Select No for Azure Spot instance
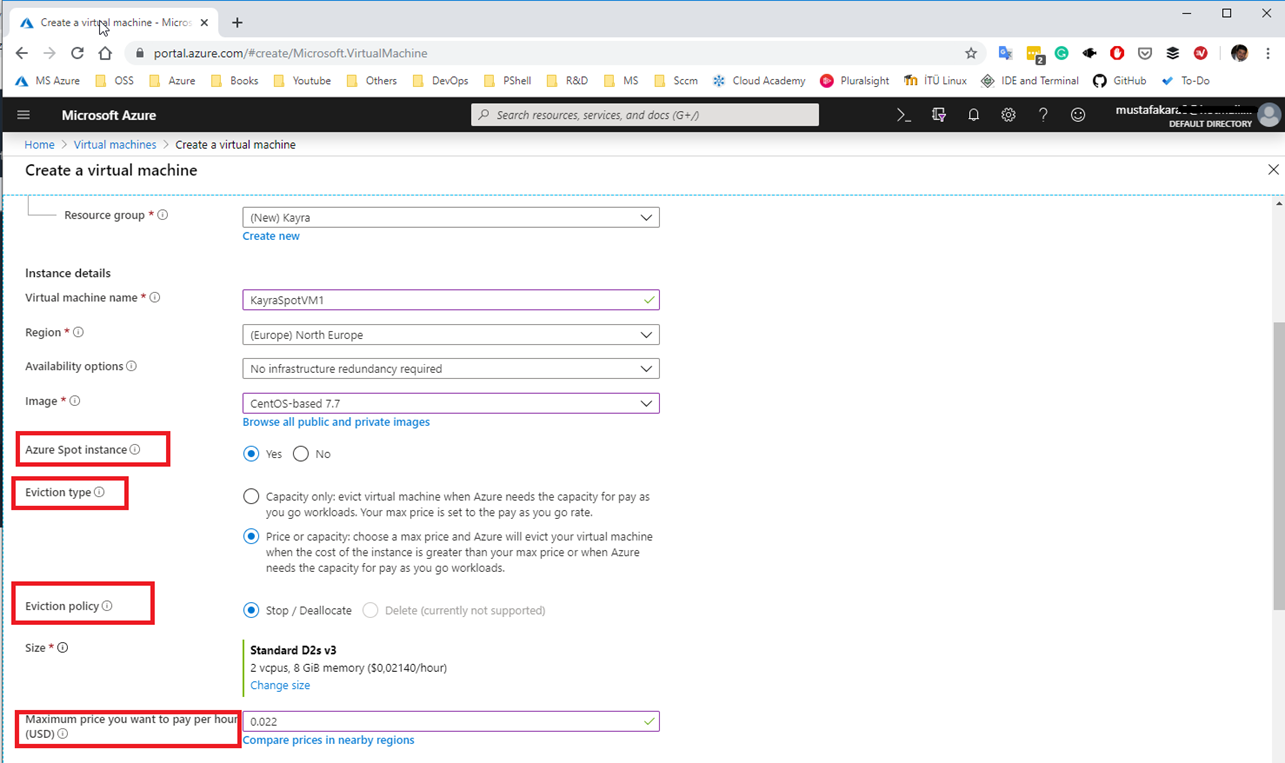1285x763 pixels. tap(301, 454)
